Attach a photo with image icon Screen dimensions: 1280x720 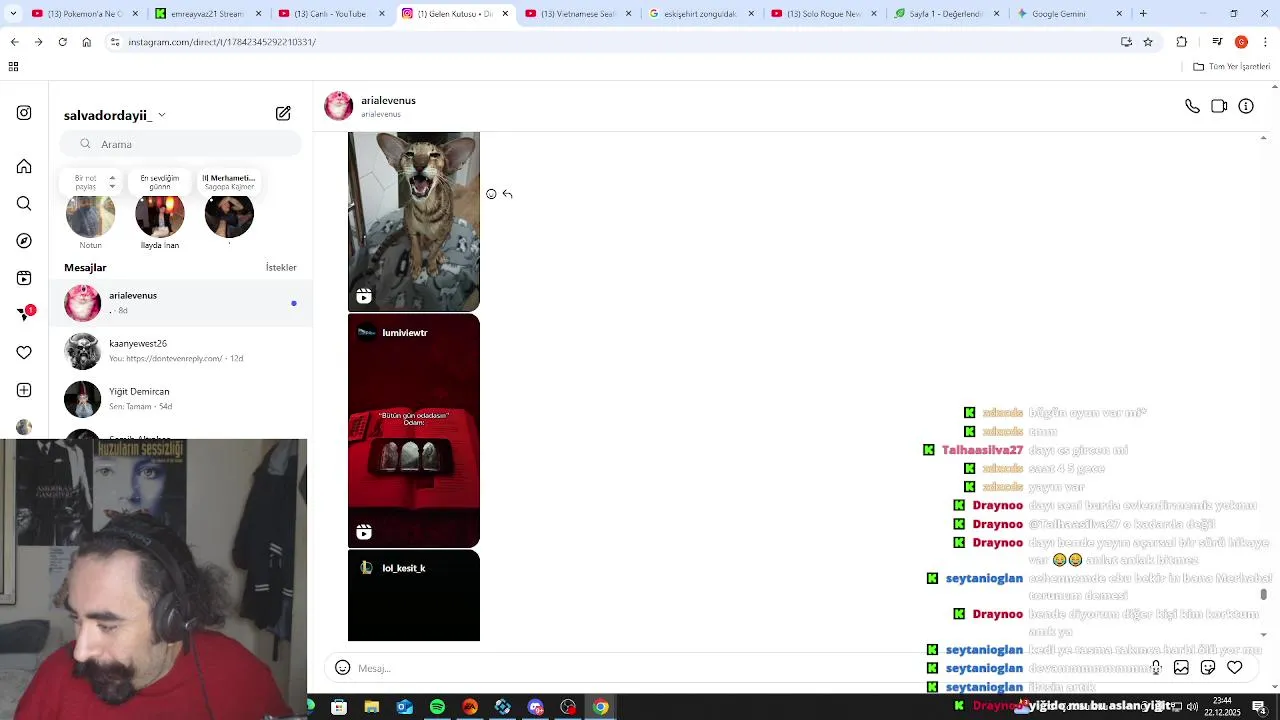click(1181, 667)
